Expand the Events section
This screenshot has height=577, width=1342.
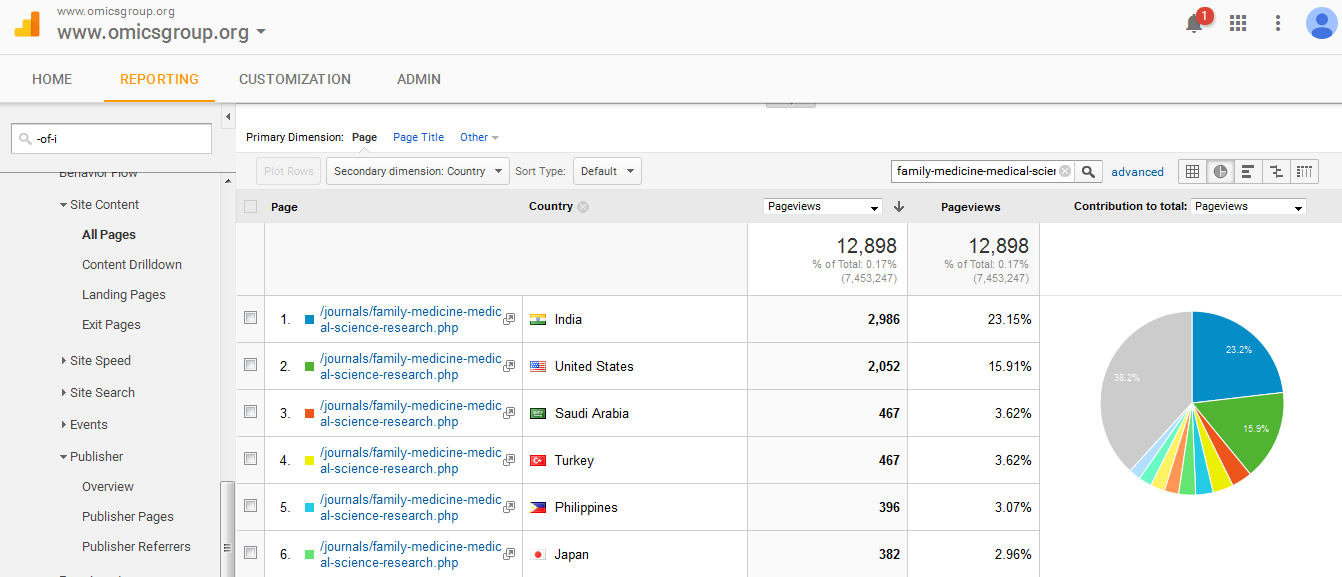[x=83, y=425]
